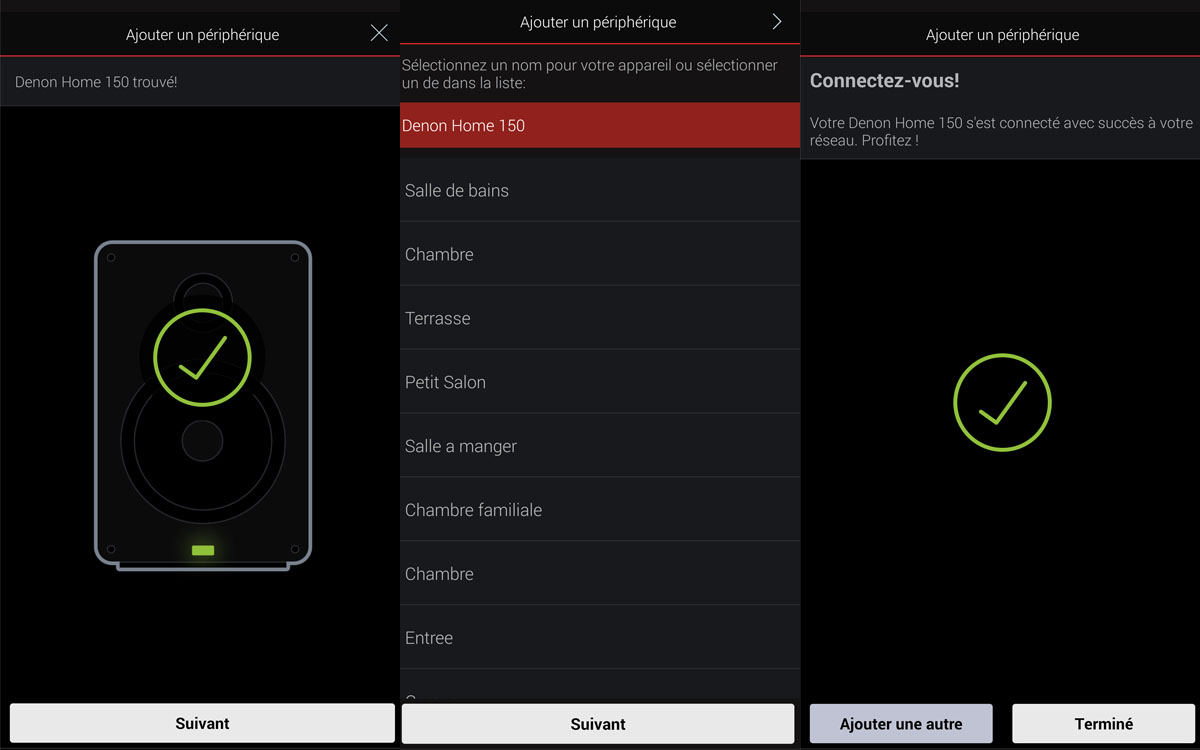
Task: Tap the Connectez-vous! heading
Action: point(884,81)
